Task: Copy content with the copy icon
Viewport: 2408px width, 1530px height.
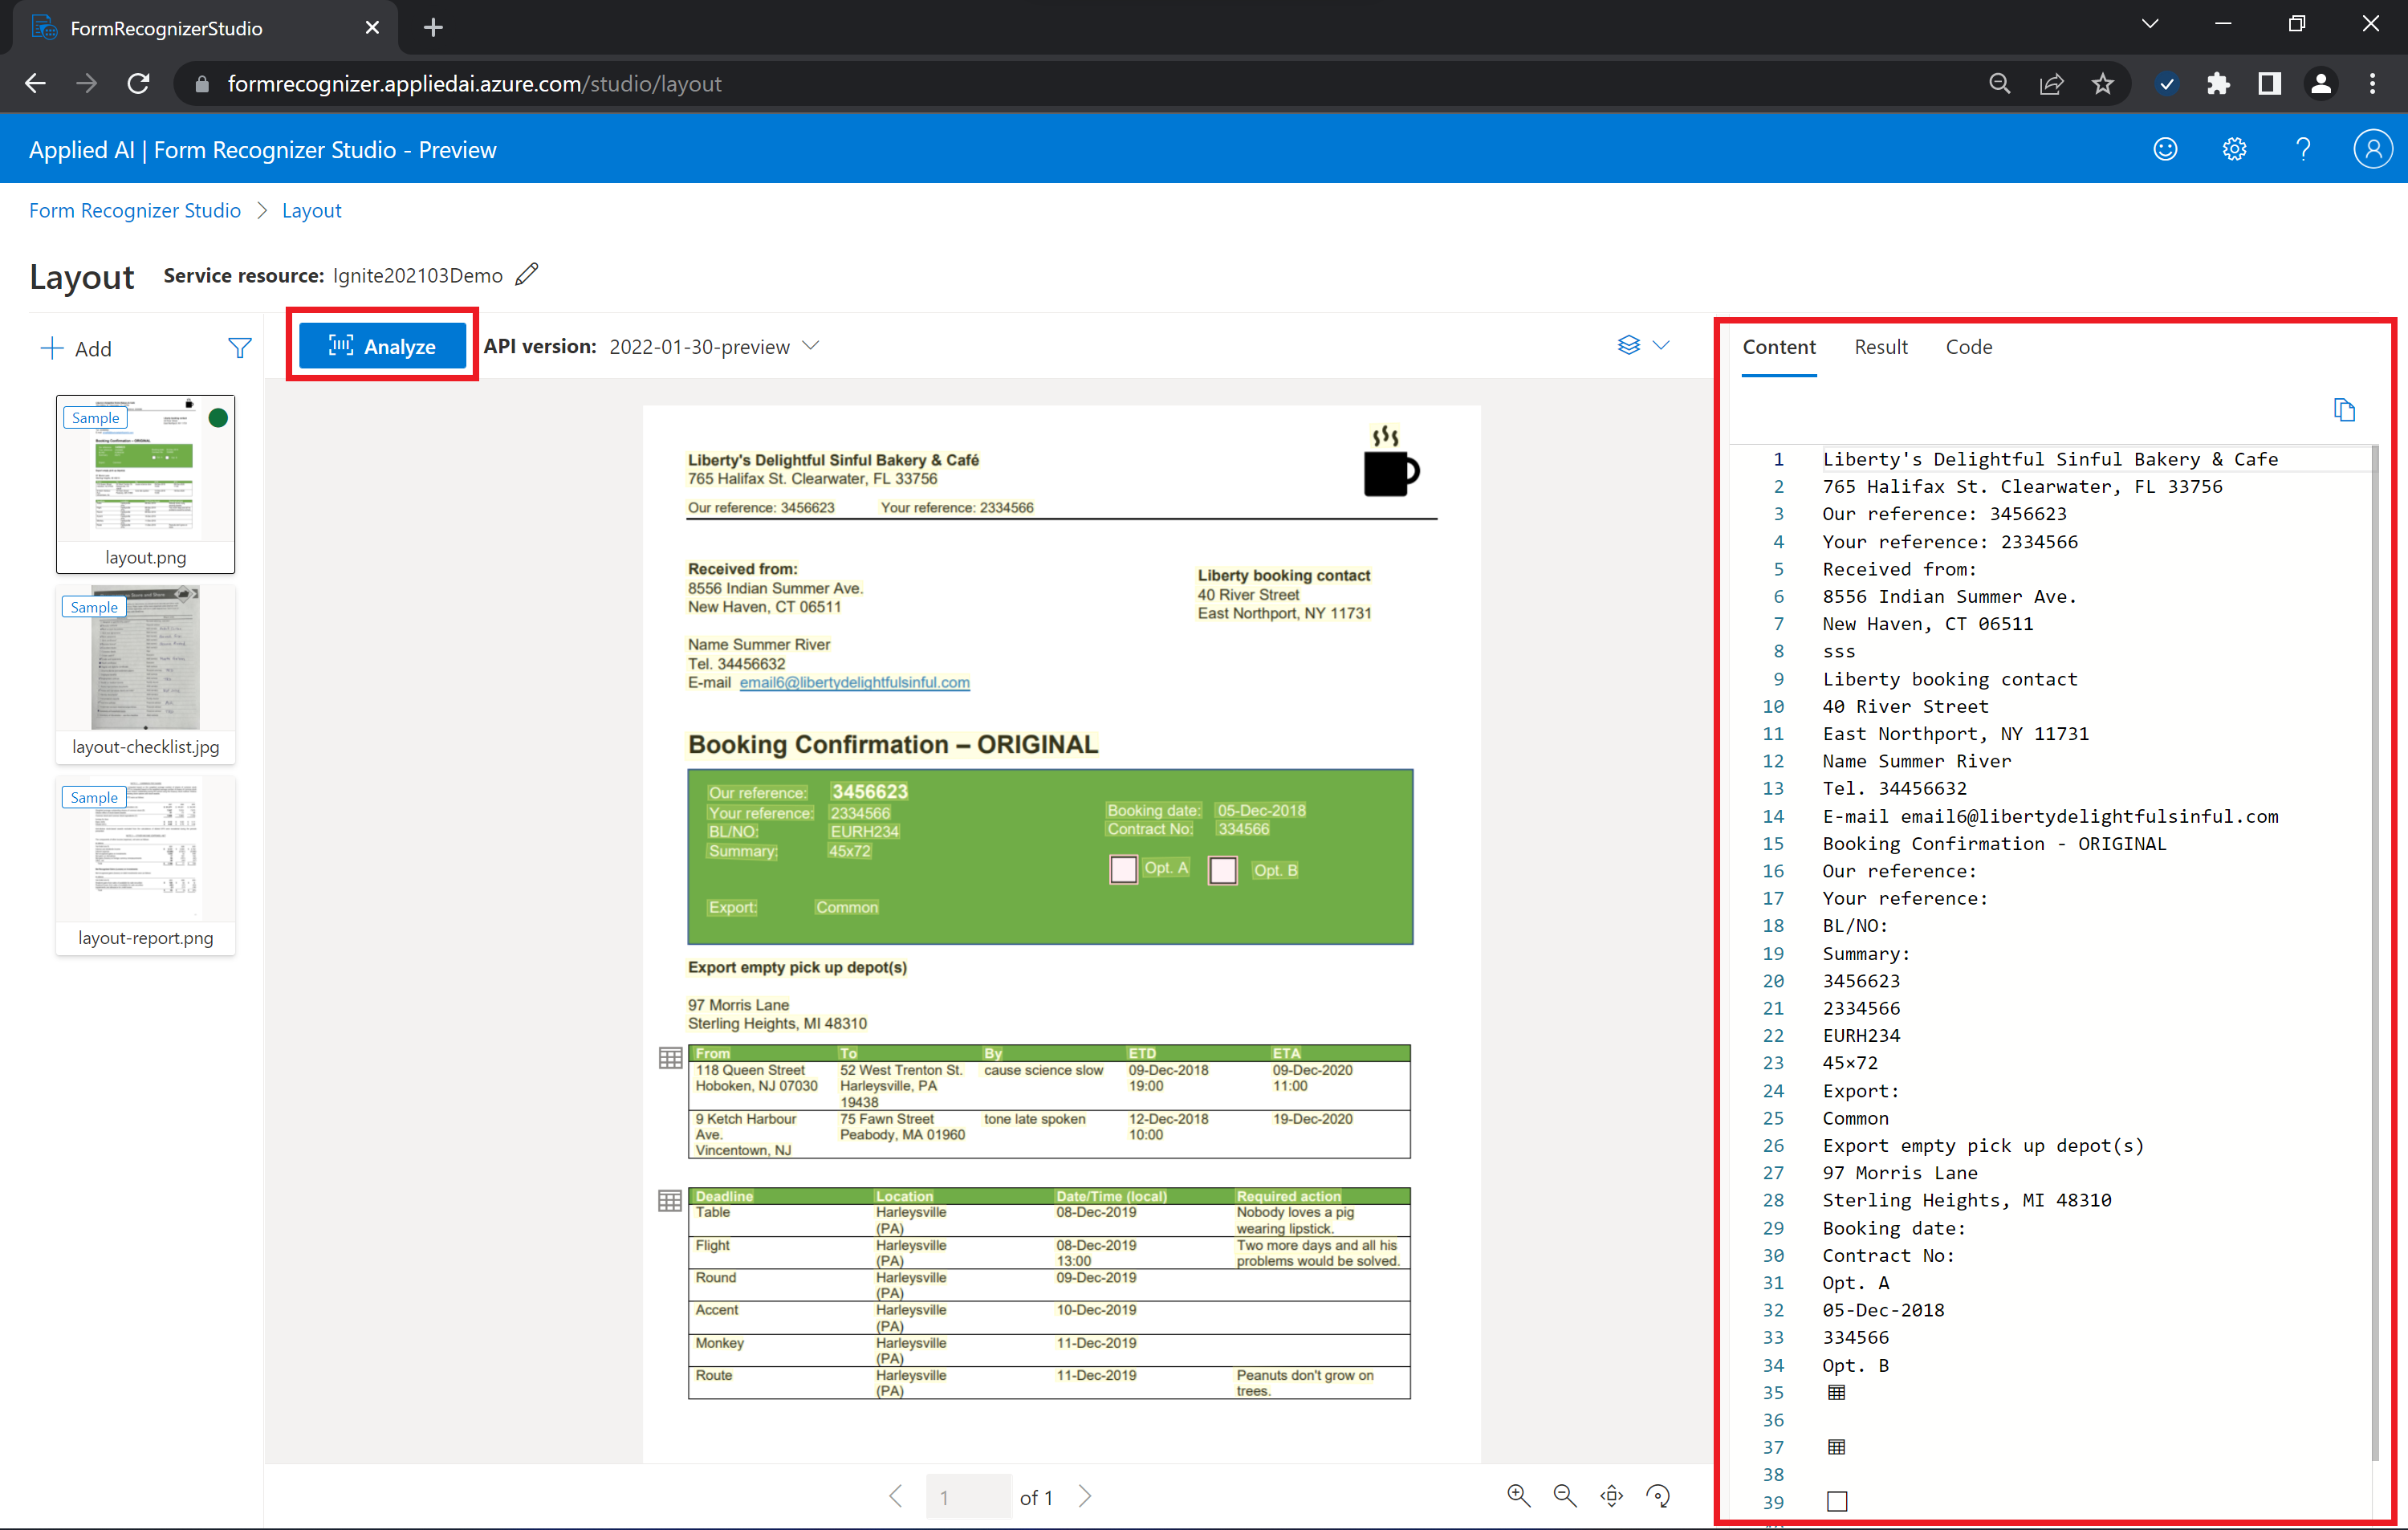Action: tap(2344, 410)
